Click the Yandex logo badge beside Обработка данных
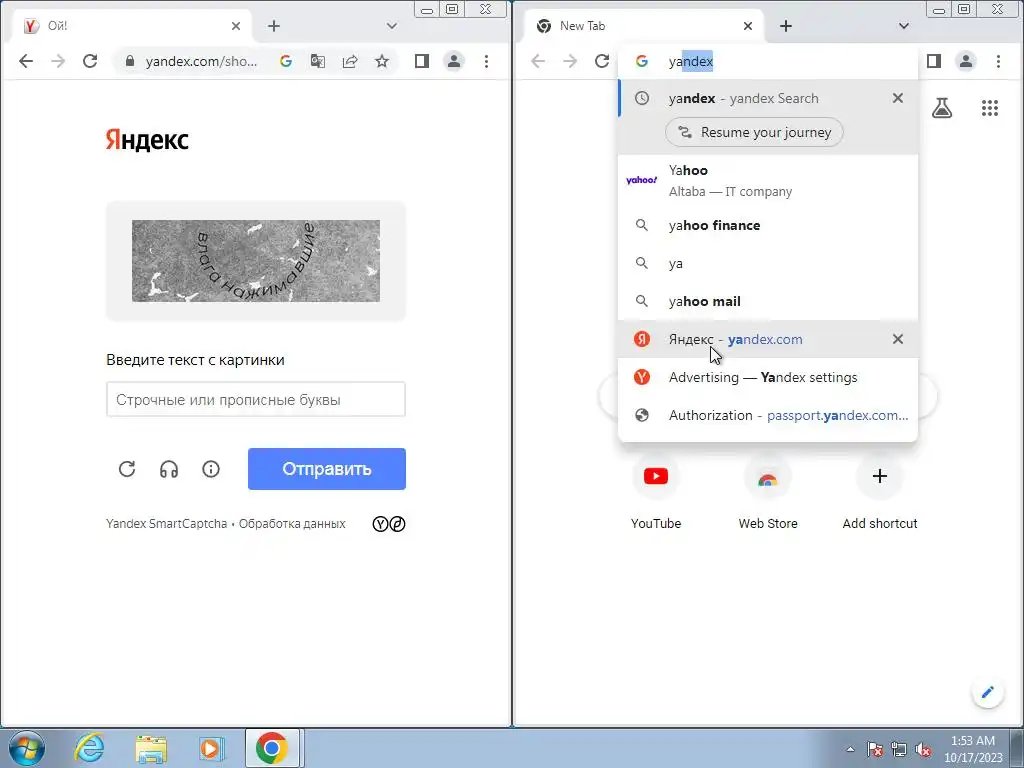The image size is (1024, 768). coord(389,524)
